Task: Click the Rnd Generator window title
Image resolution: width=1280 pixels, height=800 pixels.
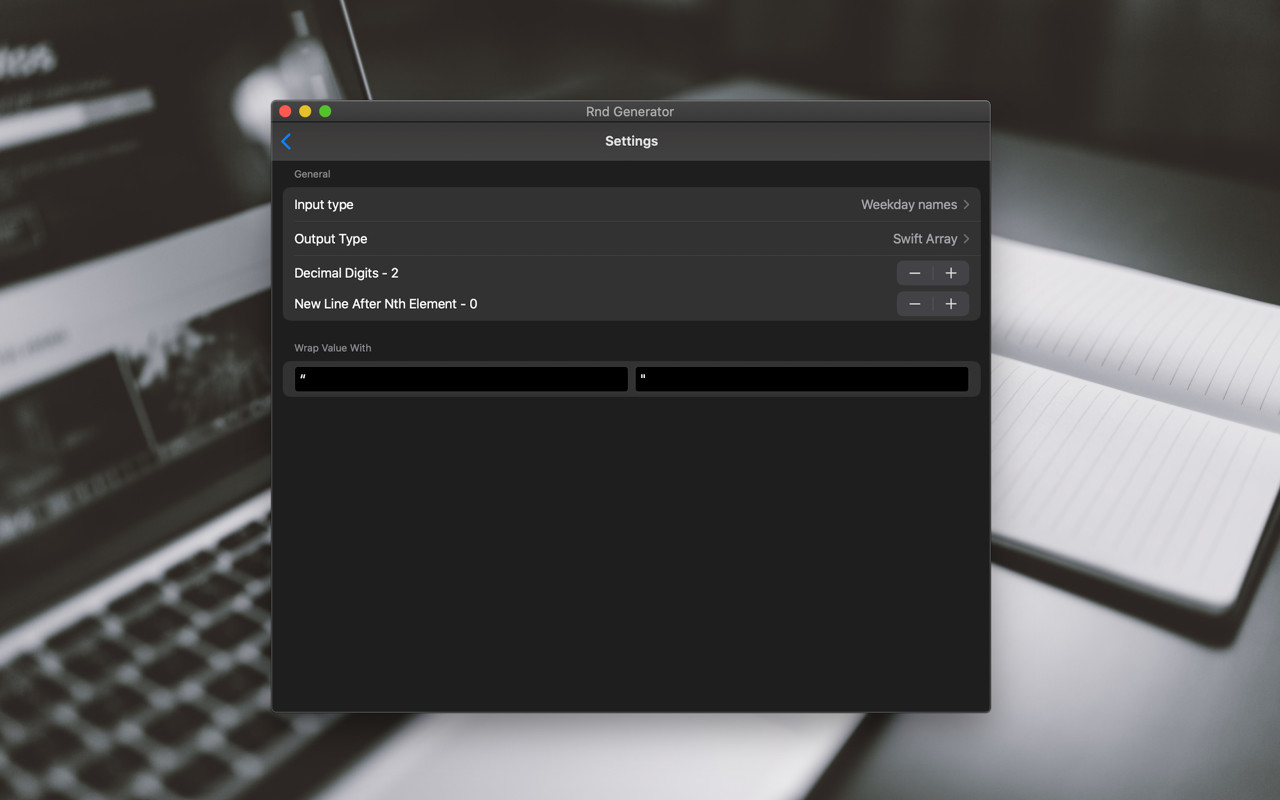Action: click(x=630, y=111)
